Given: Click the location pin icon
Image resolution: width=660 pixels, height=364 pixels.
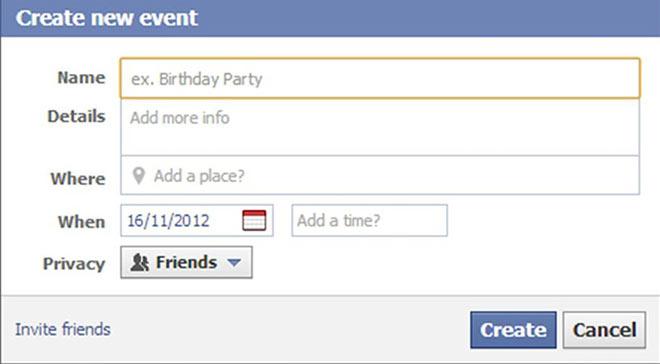Looking at the screenshot, I should (x=138, y=175).
